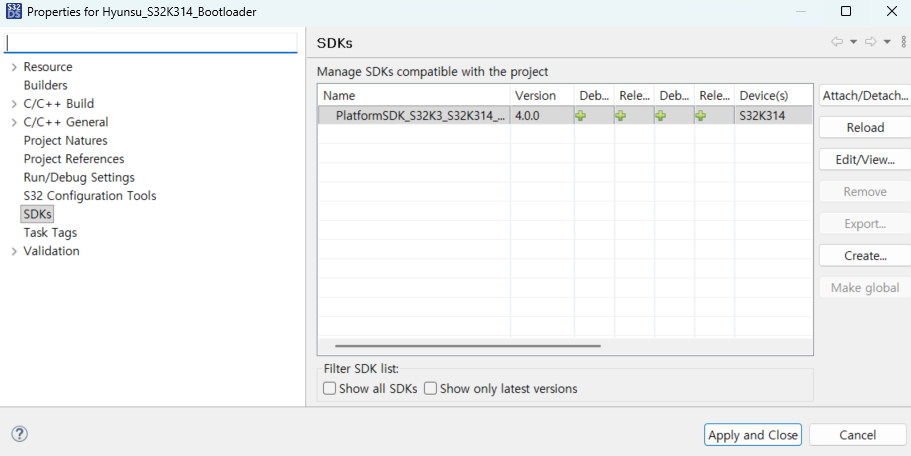This screenshot has width=911, height=456.
Task: Maximize the Properties window
Action: pos(846,11)
